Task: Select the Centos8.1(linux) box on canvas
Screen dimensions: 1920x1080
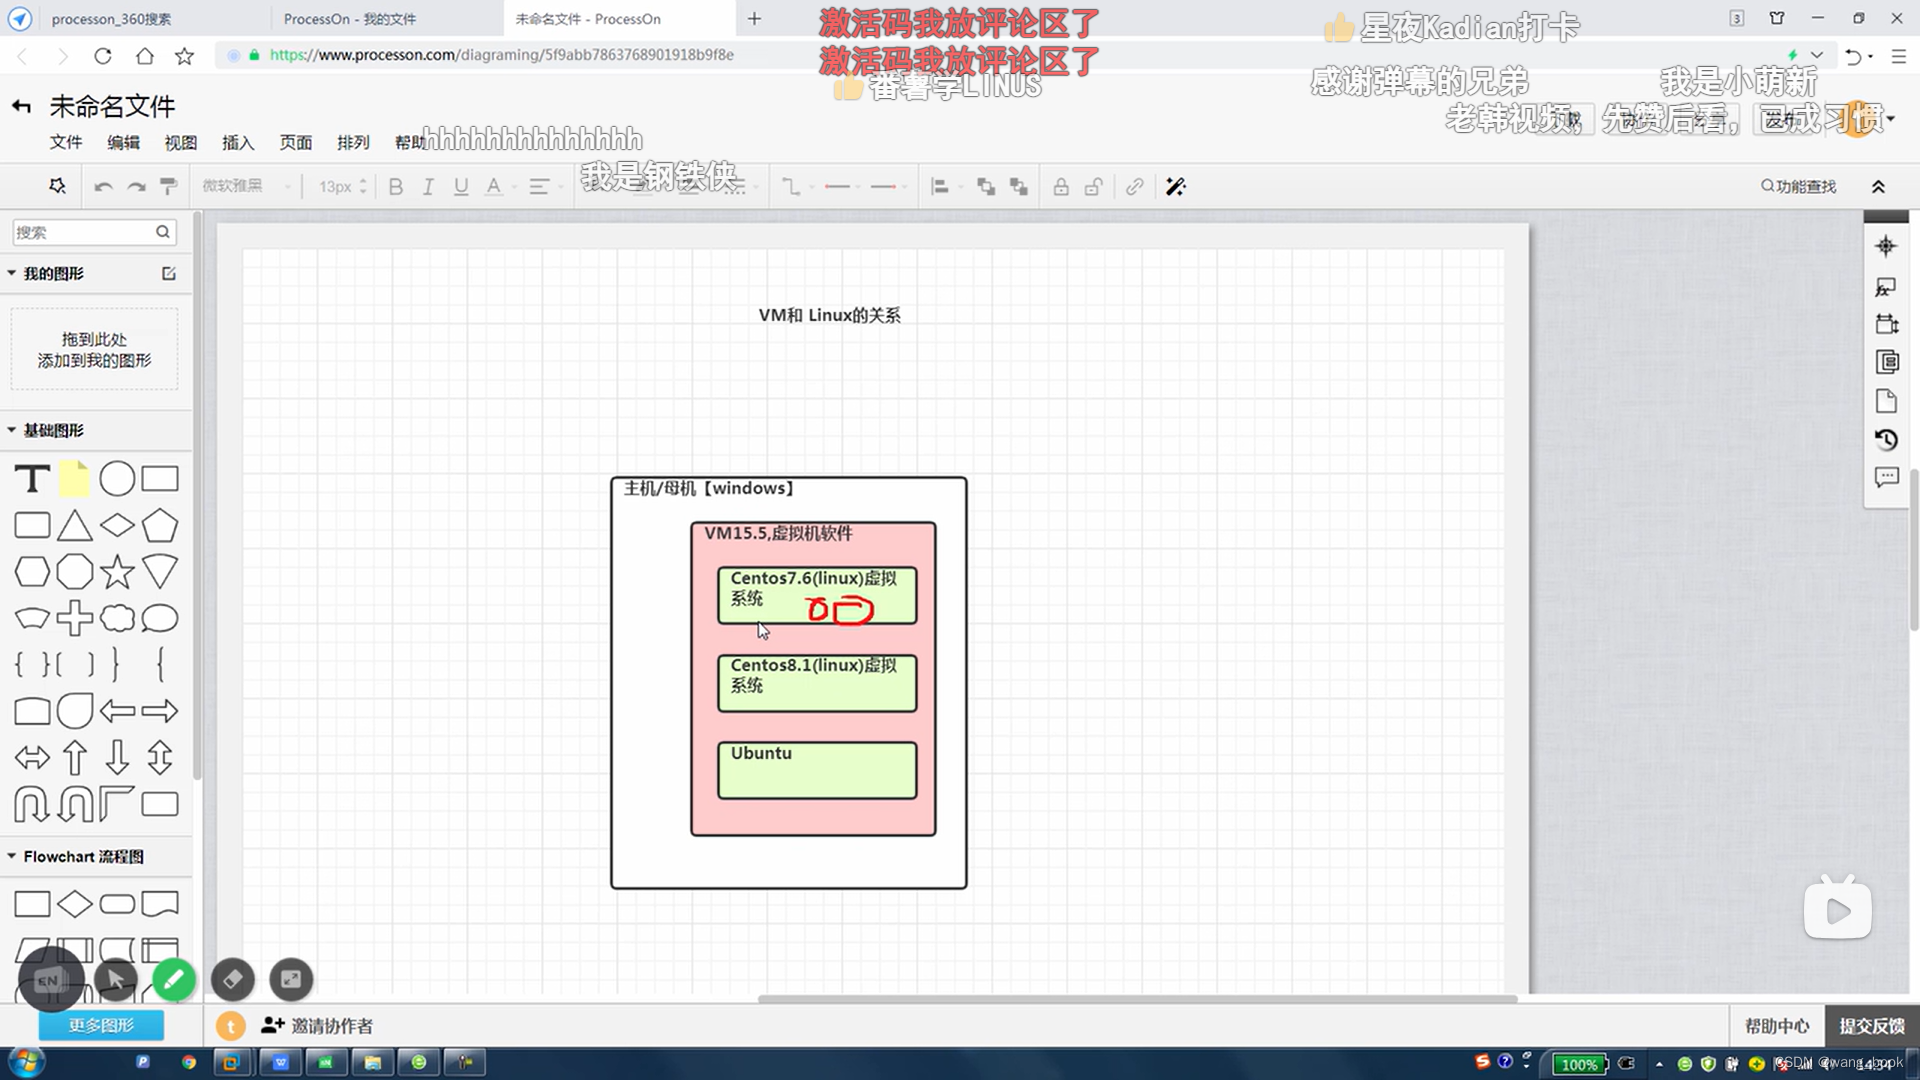Action: pos(817,683)
